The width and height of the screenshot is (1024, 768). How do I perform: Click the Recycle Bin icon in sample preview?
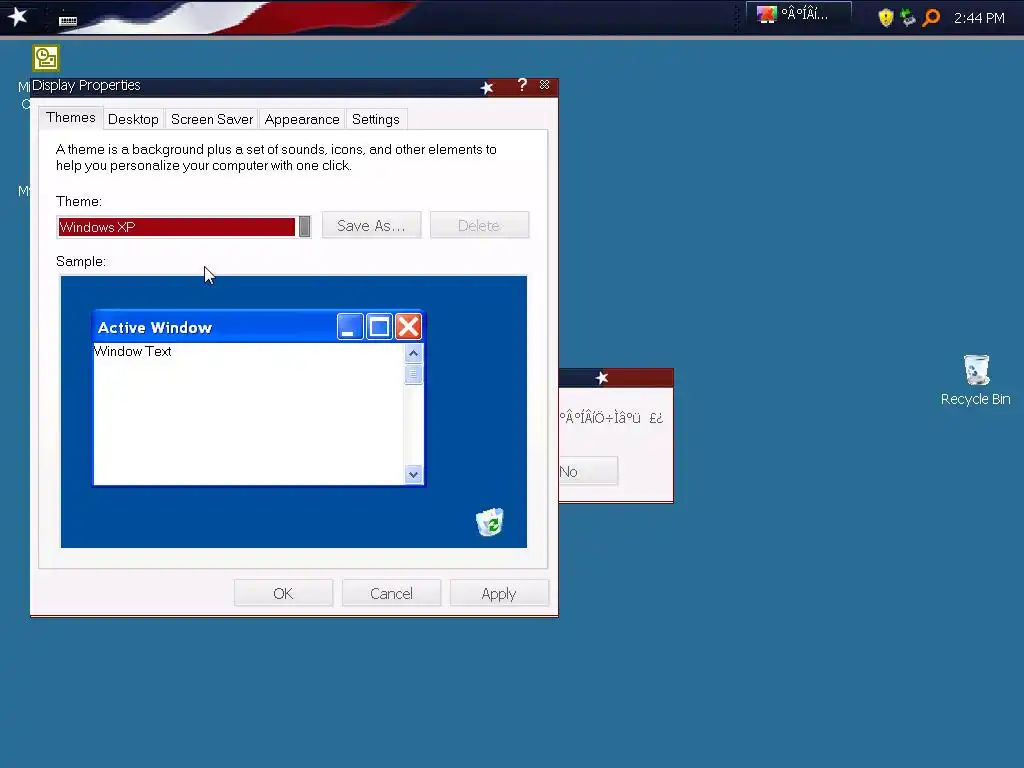490,522
